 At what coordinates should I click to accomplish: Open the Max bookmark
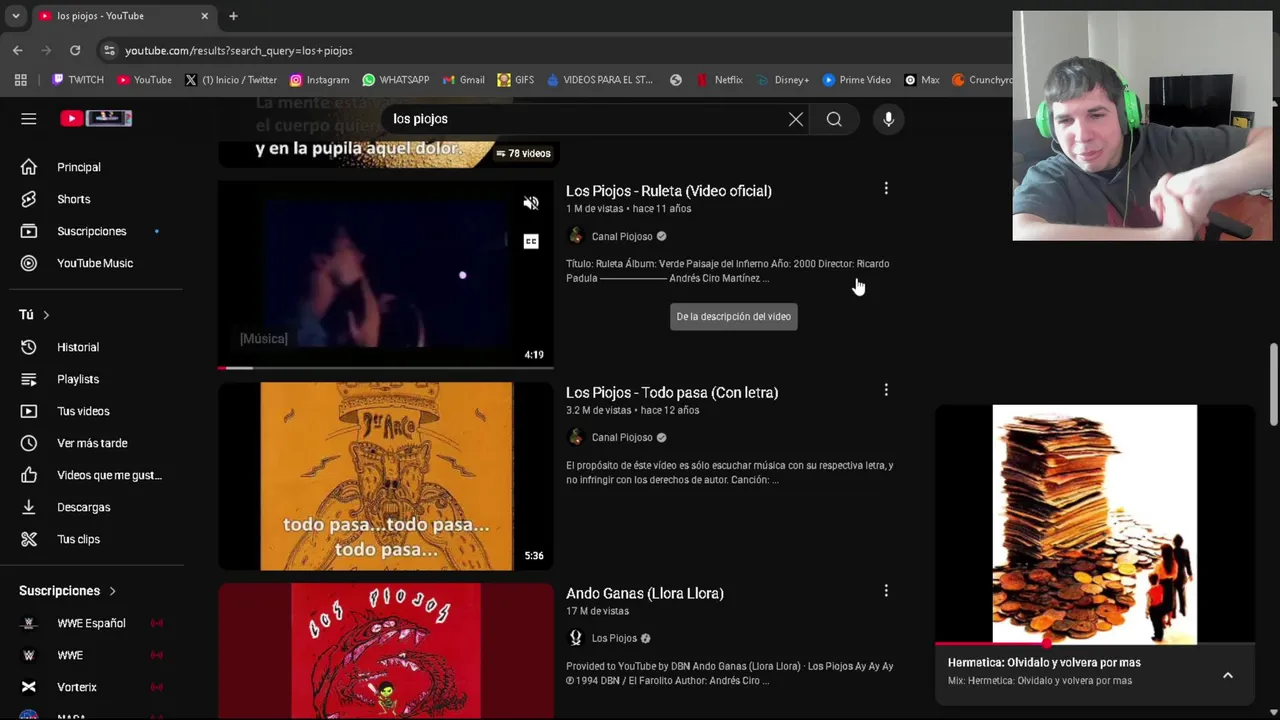point(922,80)
